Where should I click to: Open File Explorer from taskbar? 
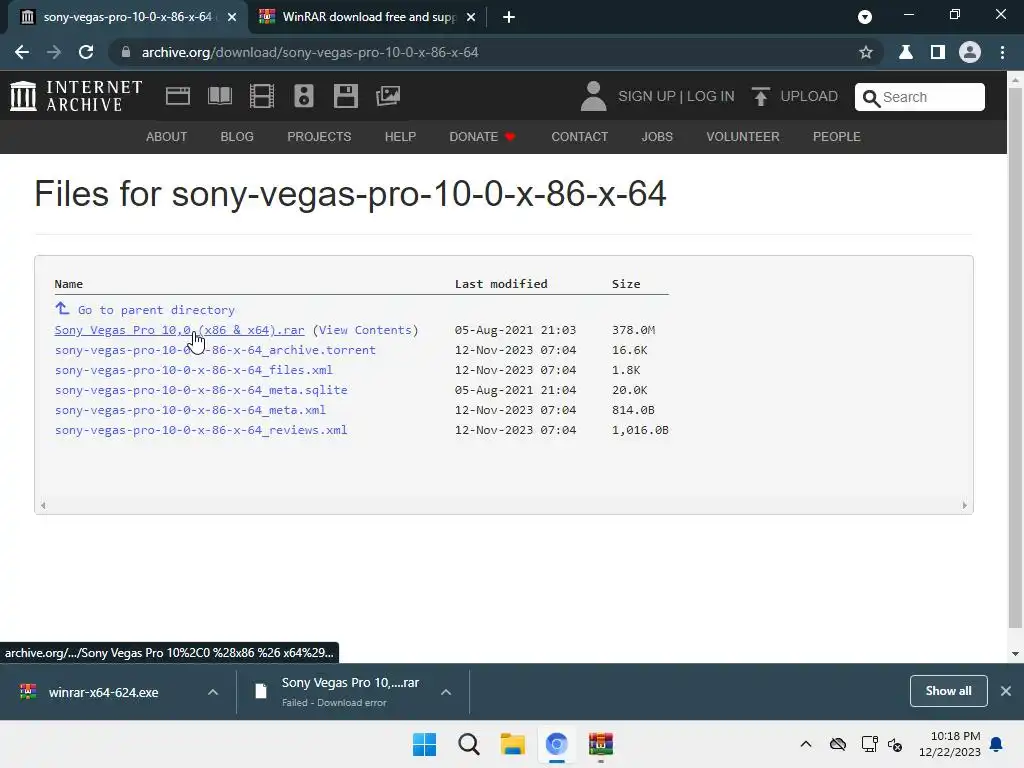point(513,744)
